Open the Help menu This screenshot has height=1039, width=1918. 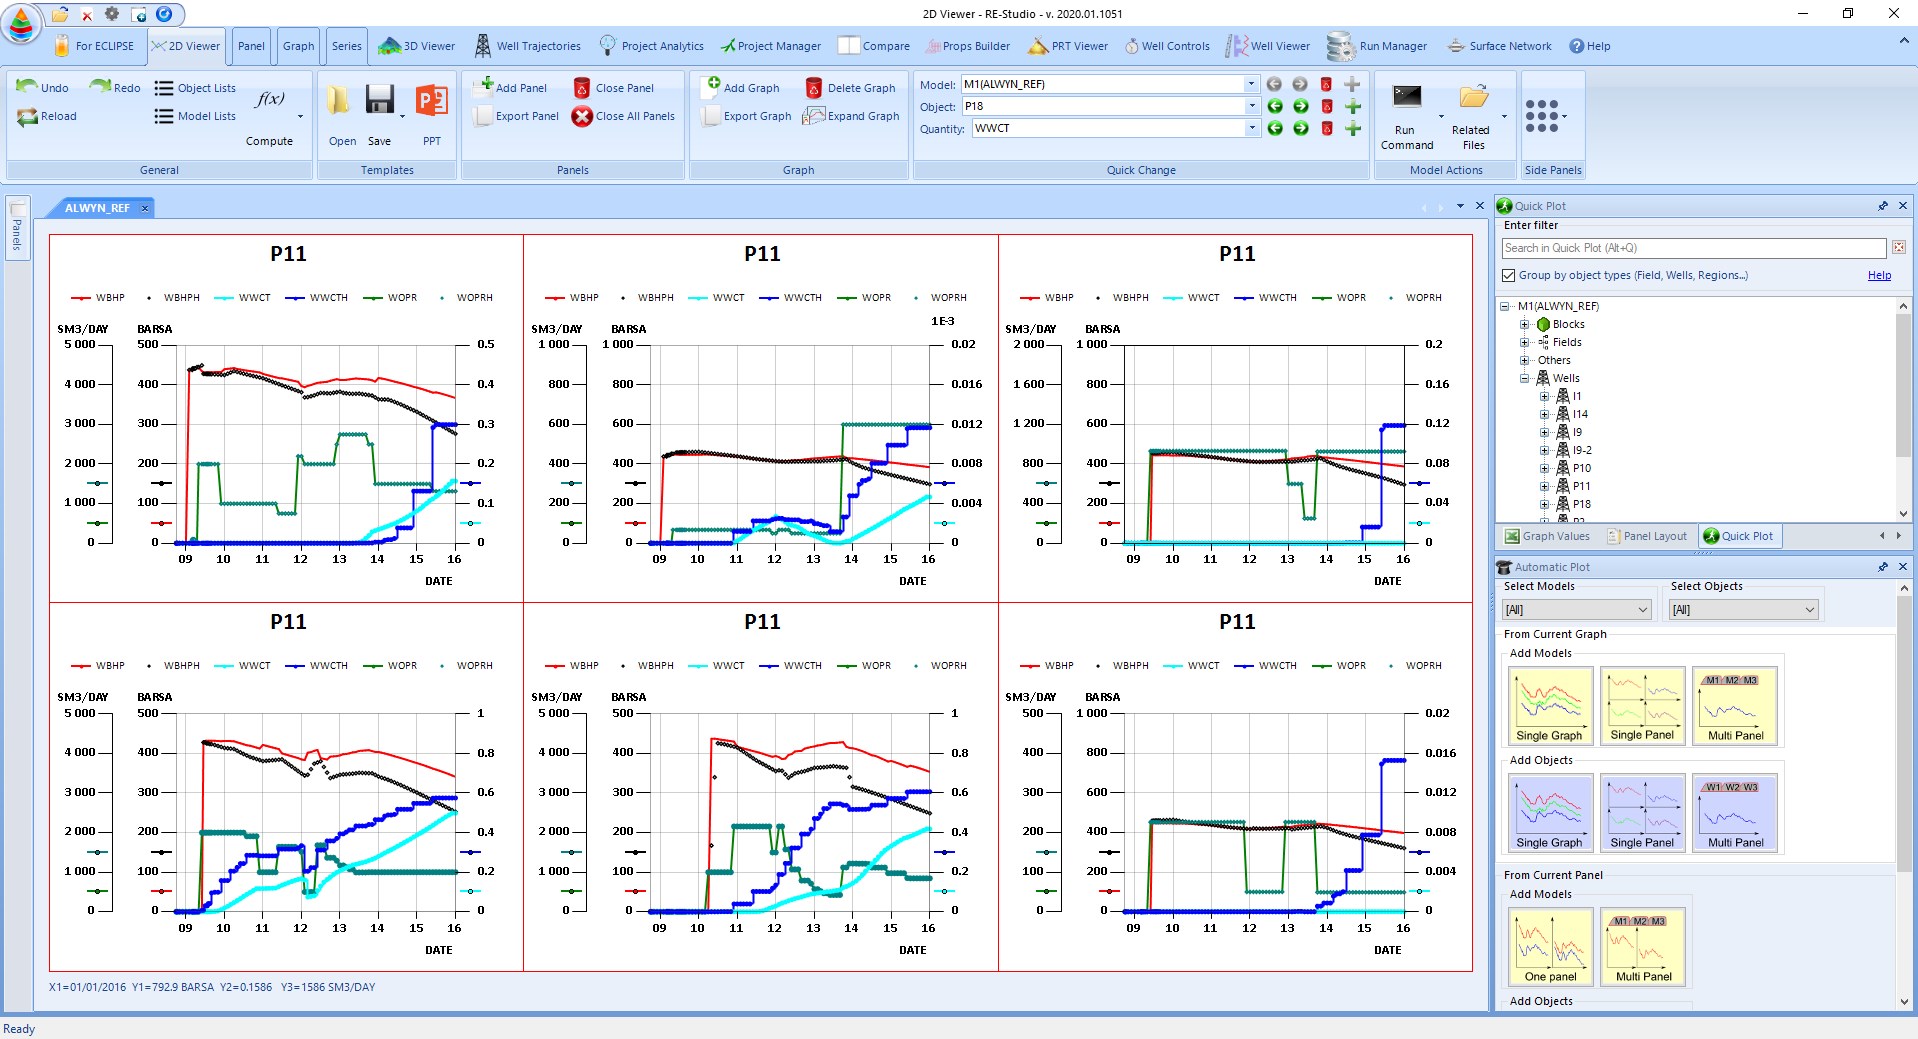click(x=1590, y=46)
